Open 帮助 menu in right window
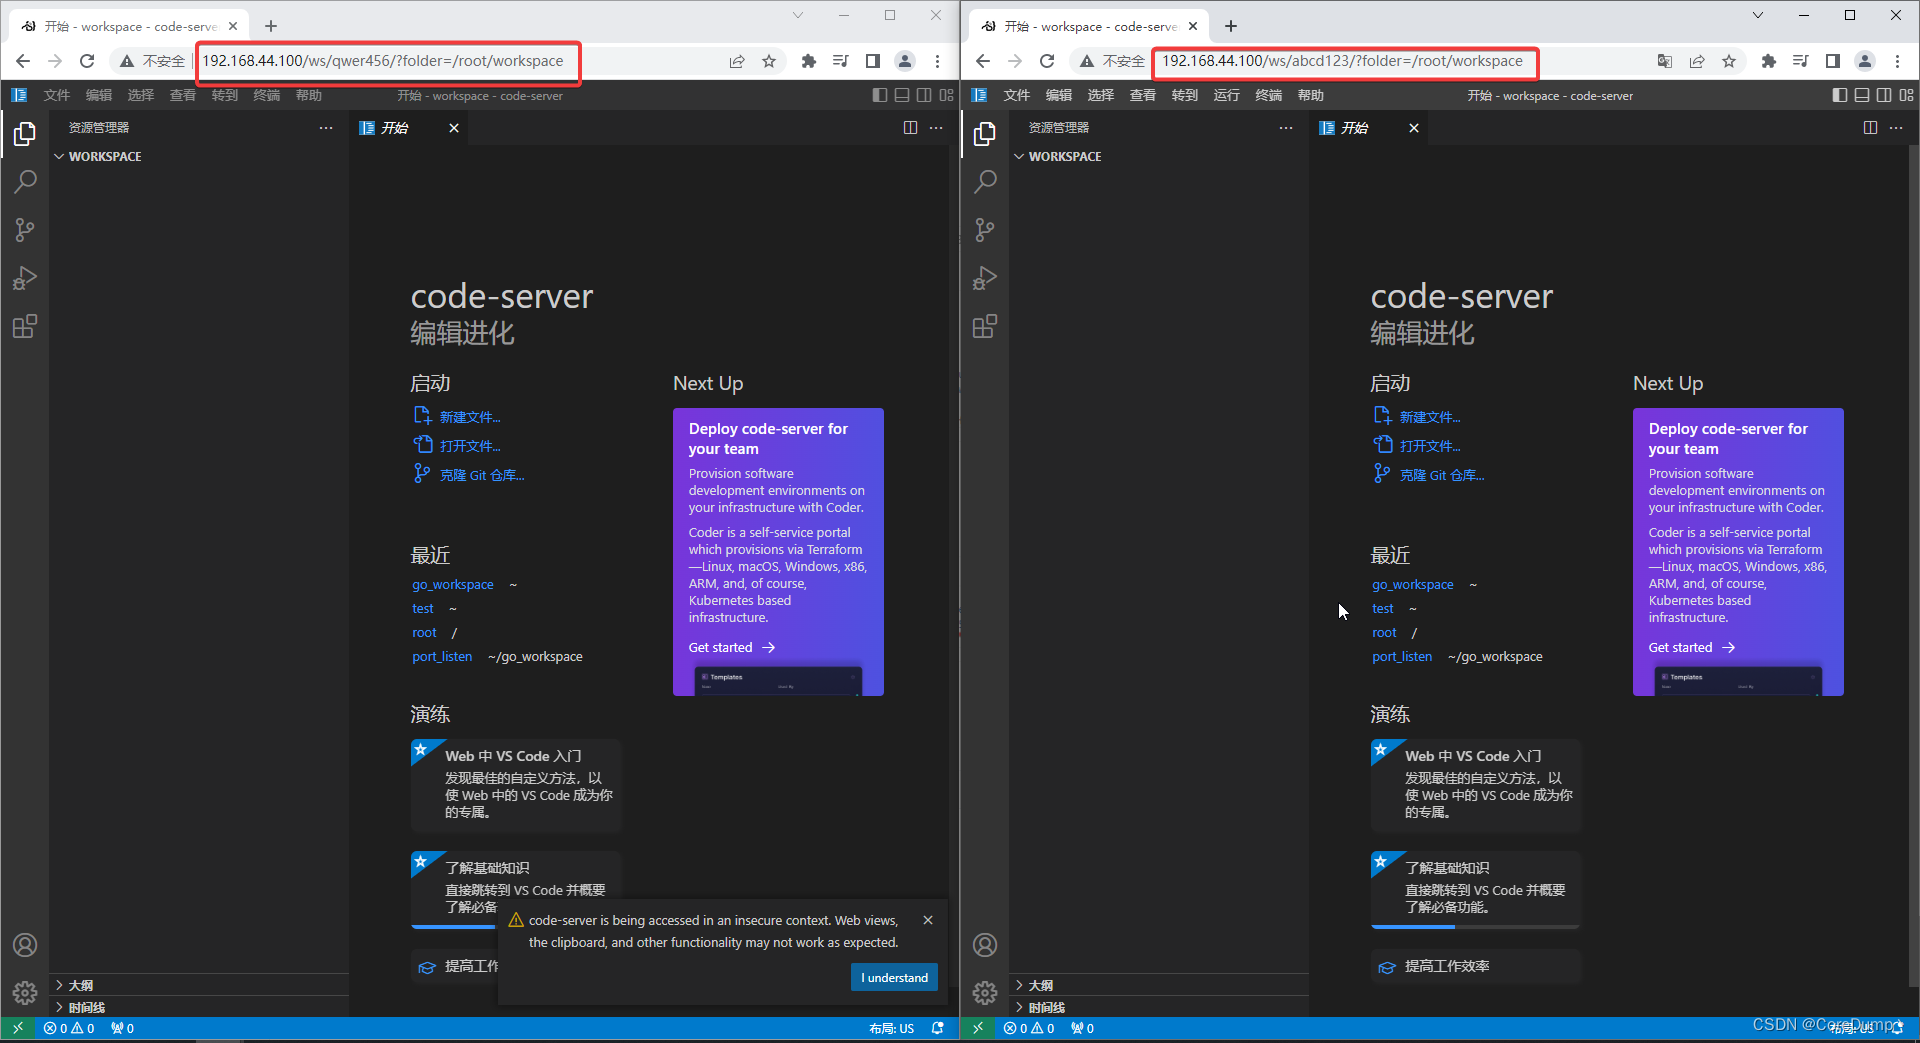 pyautogui.click(x=1311, y=95)
